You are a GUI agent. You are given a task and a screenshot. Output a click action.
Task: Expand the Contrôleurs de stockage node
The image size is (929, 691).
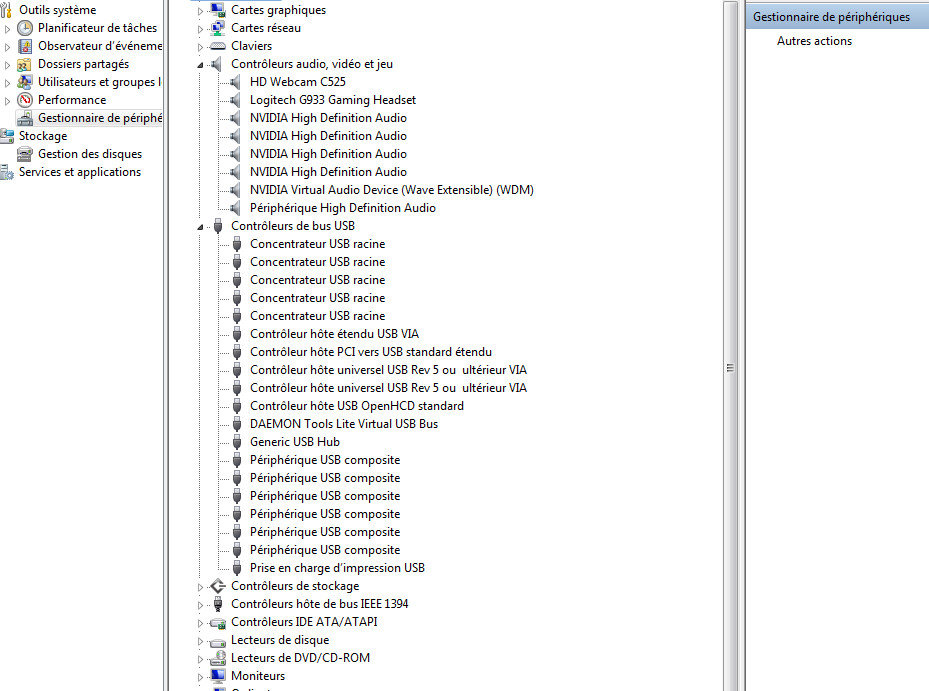coord(200,587)
